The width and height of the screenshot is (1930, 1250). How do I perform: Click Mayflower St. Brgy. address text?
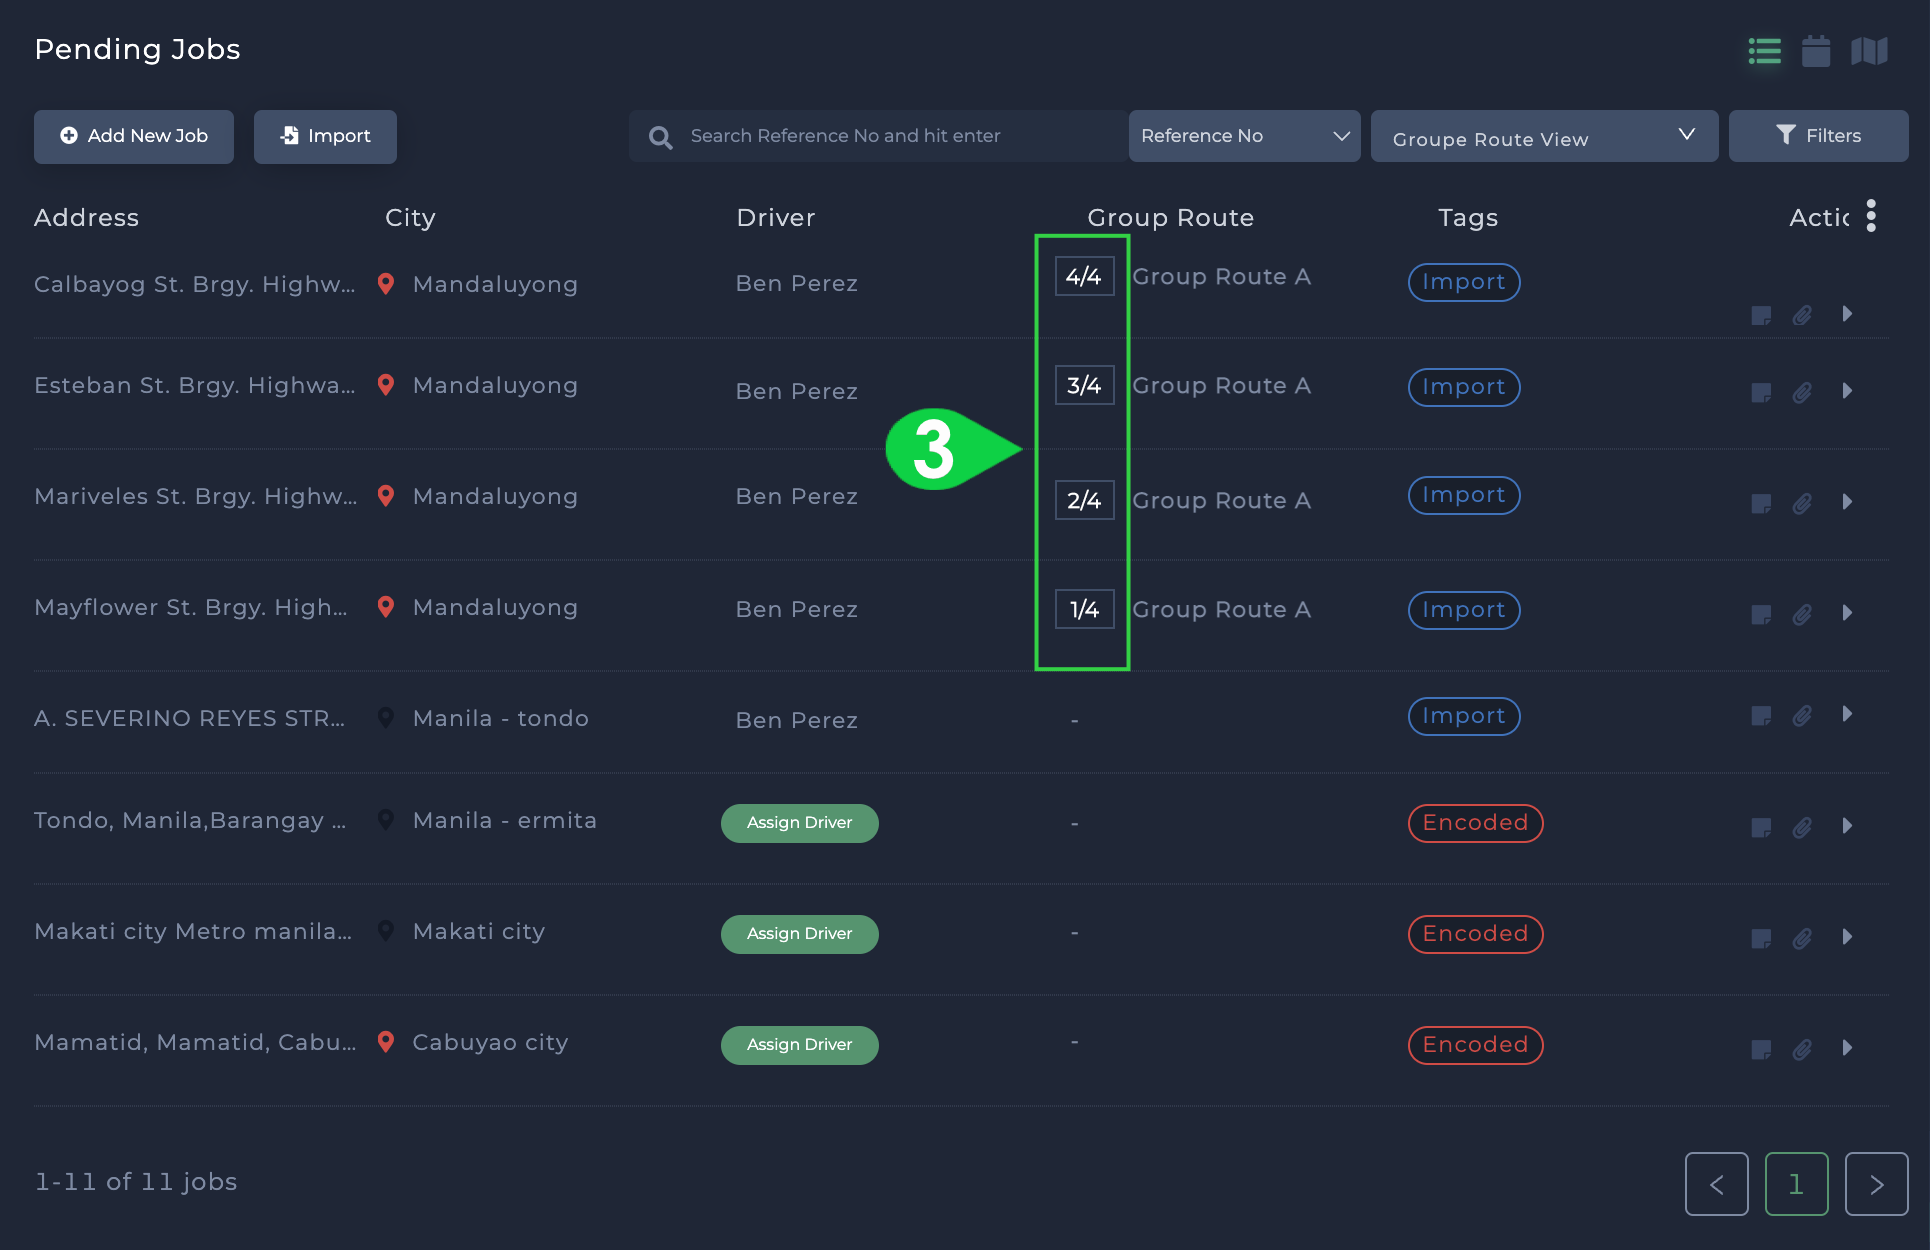191,608
